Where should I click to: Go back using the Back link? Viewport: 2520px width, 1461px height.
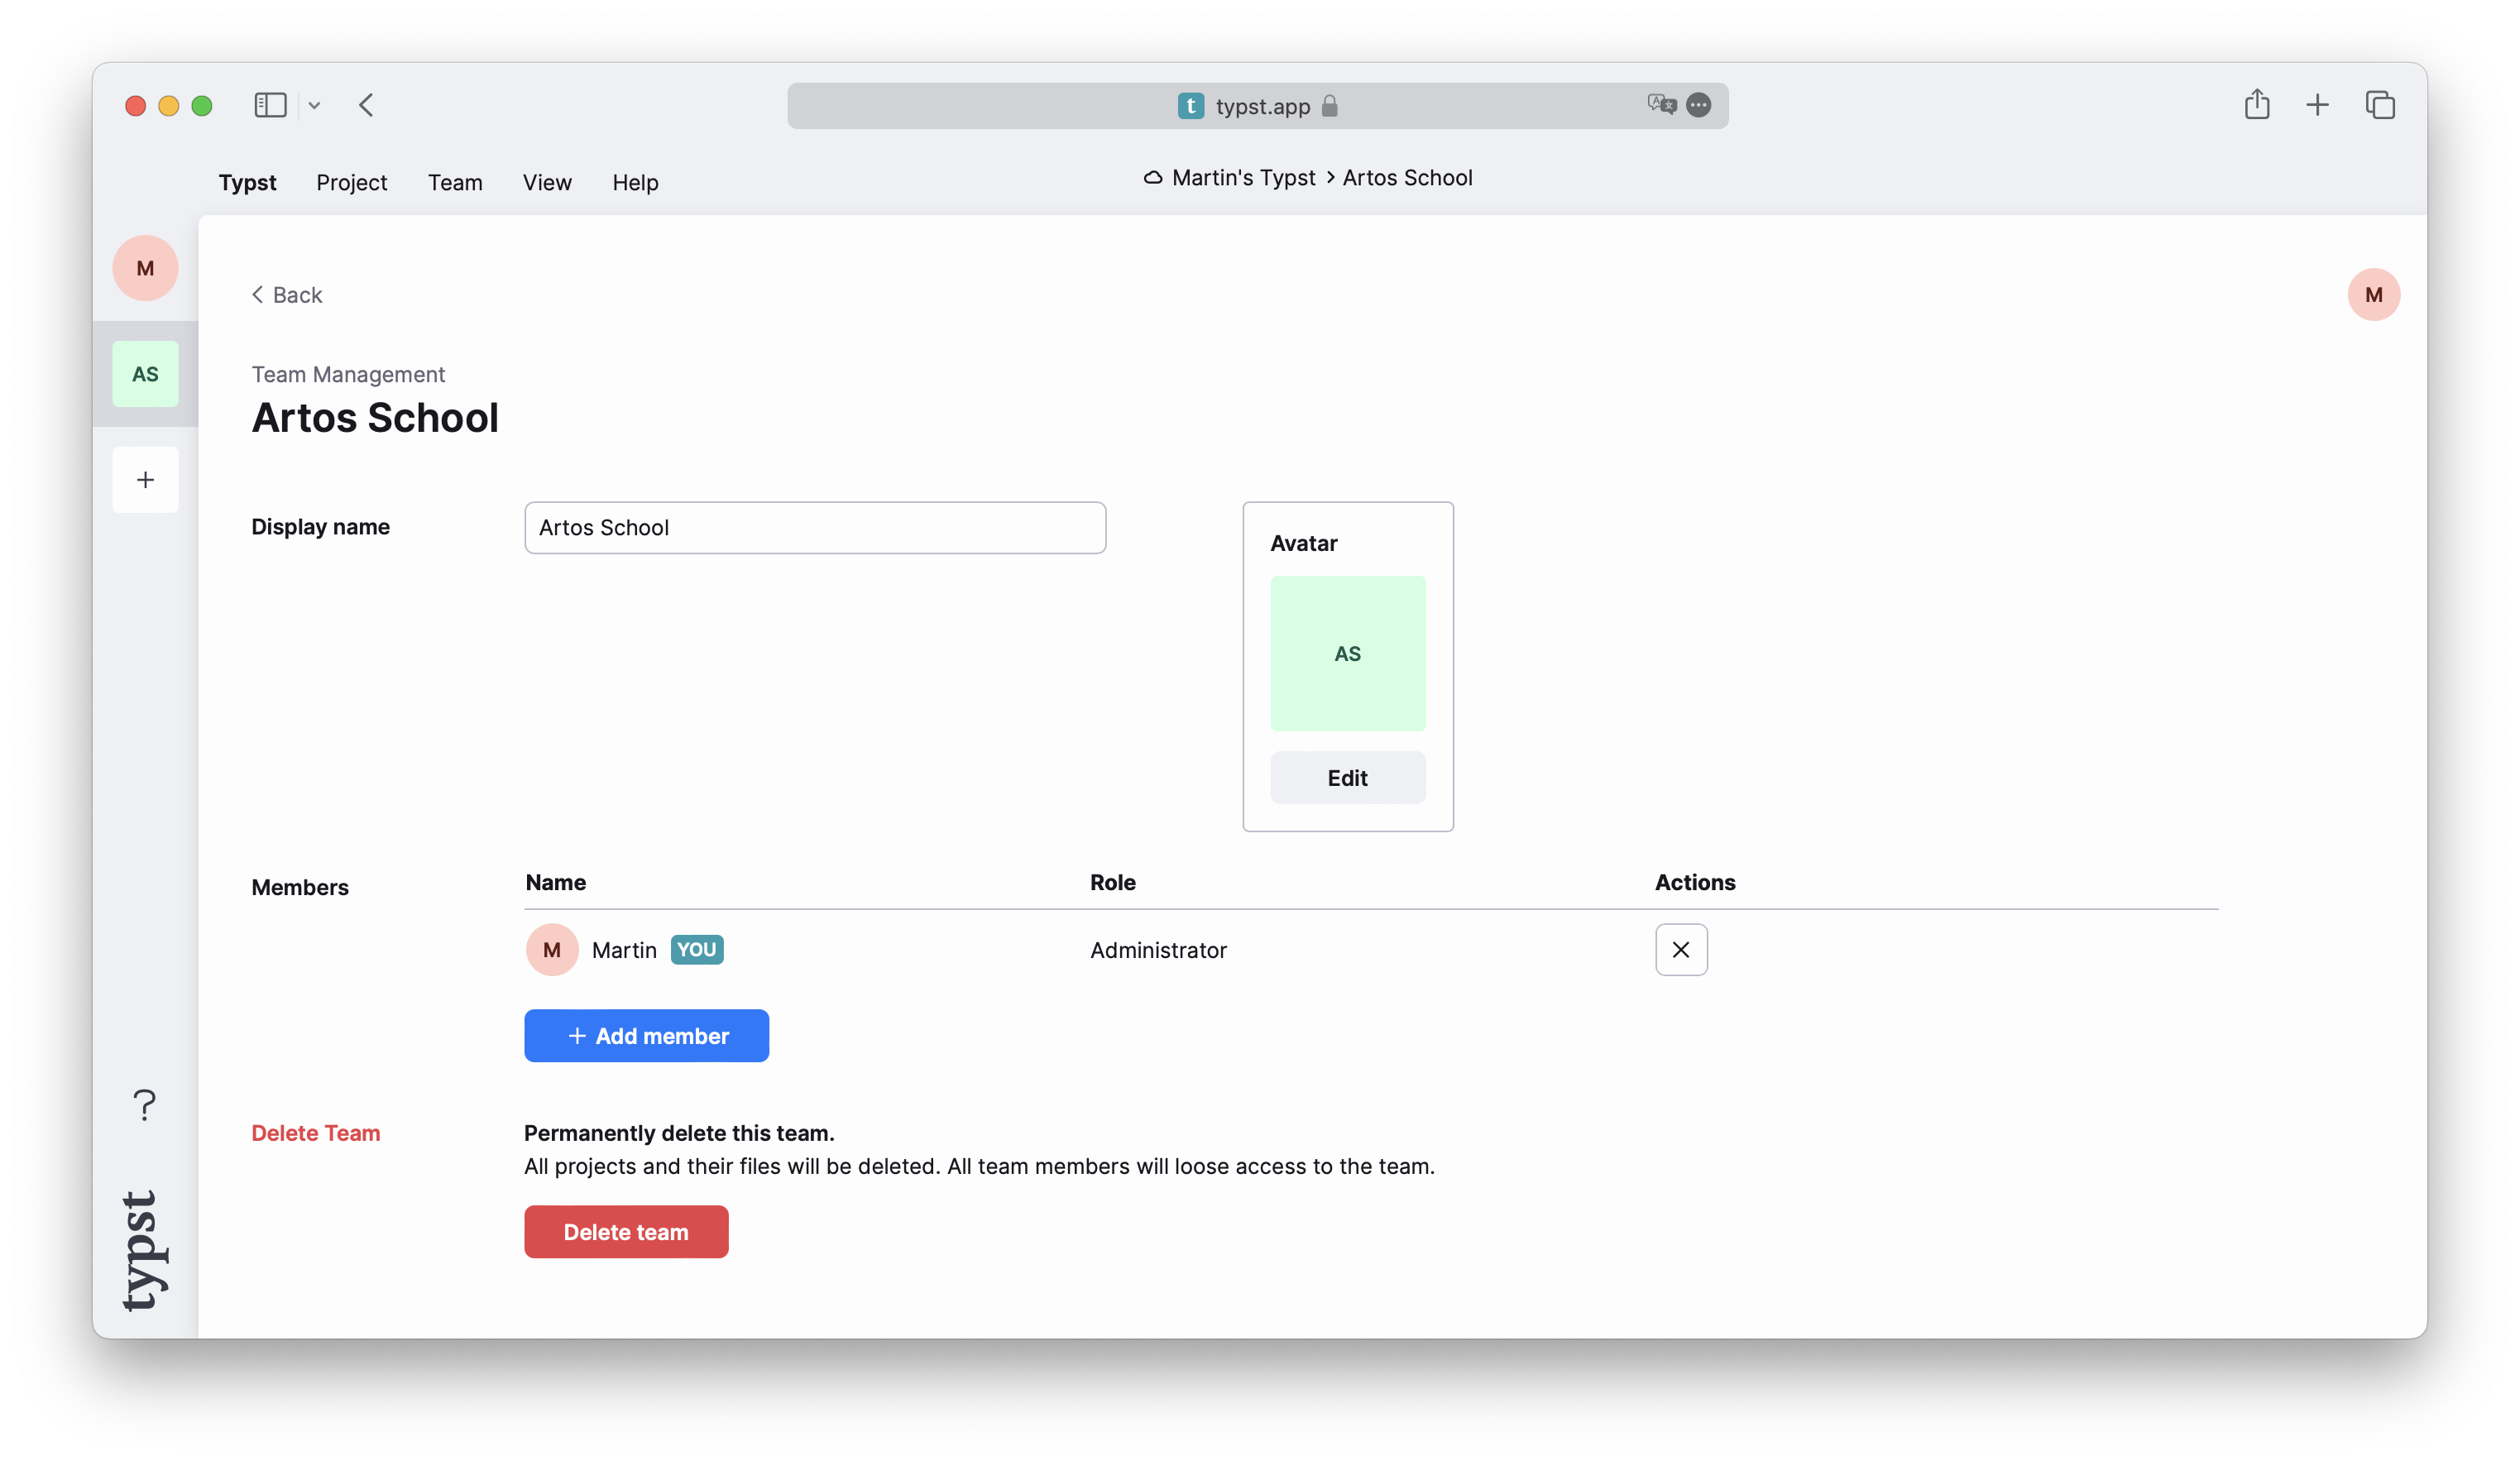tap(287, 295)
